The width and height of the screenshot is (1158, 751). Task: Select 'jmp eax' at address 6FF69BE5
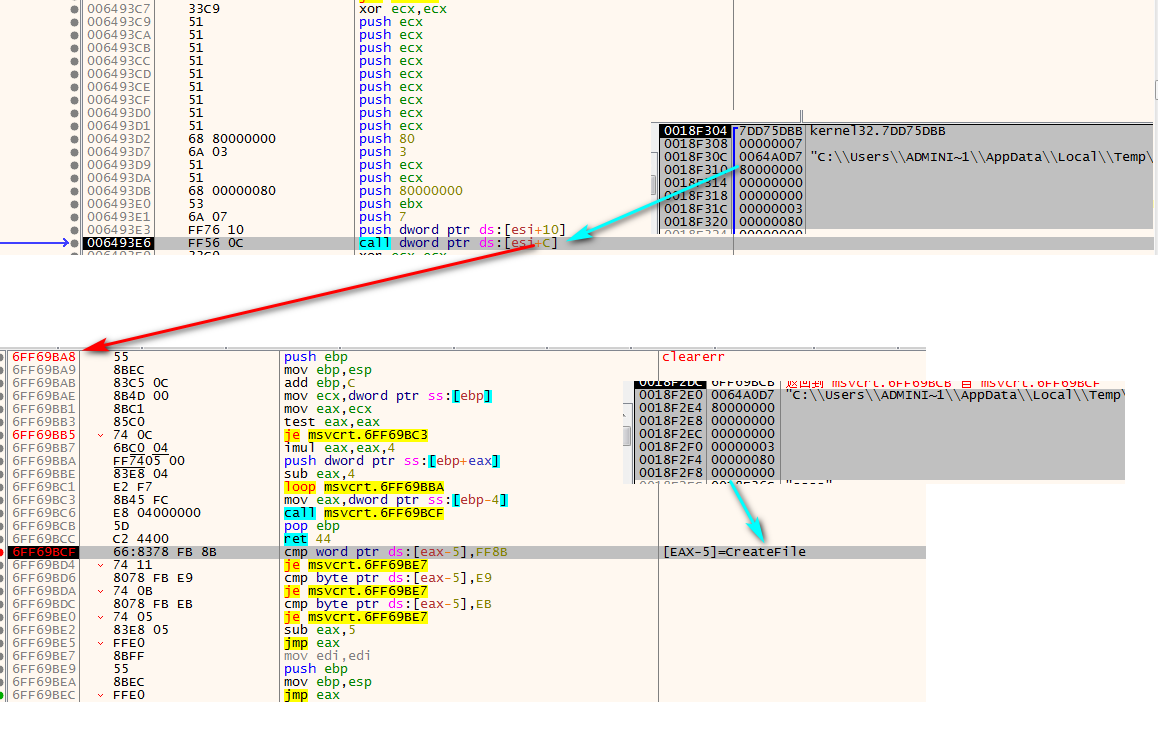click(x=311, y=642)
